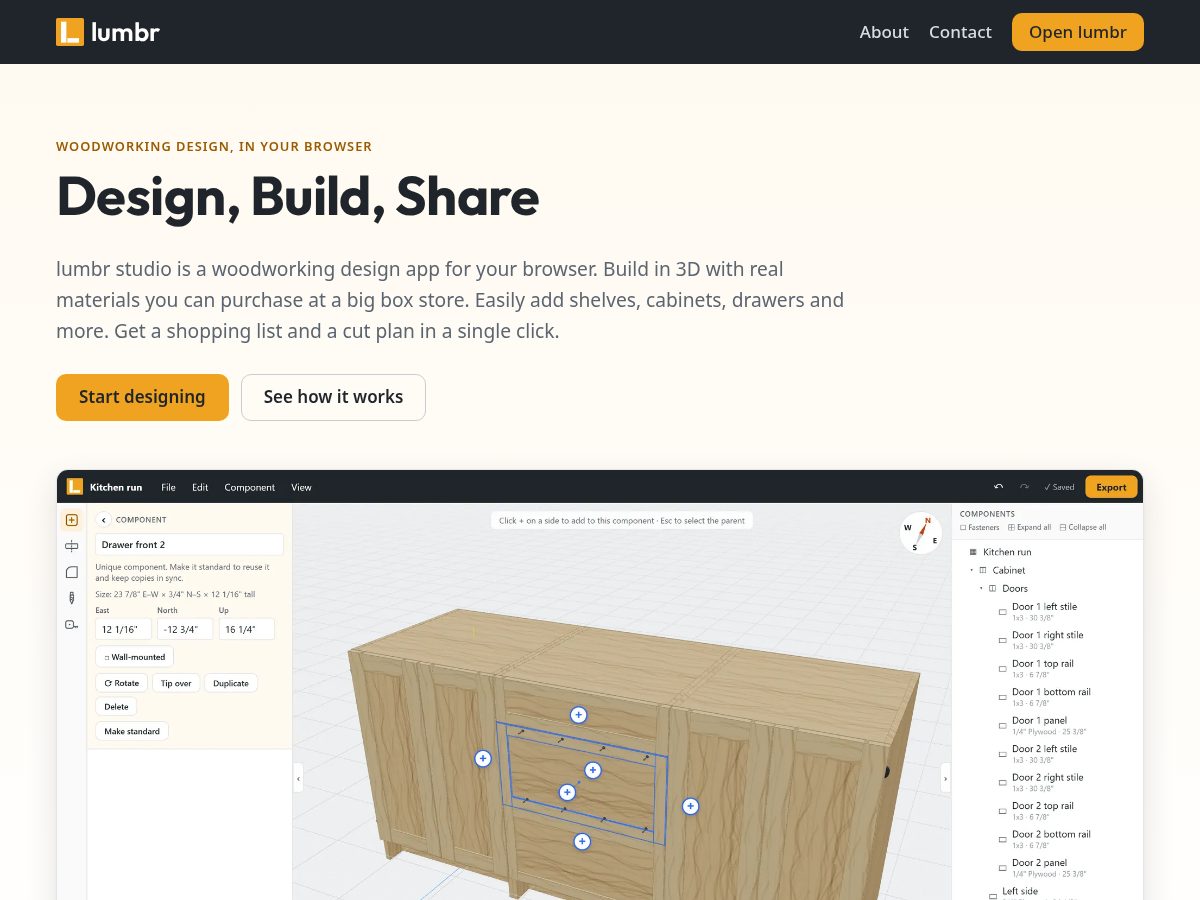Click the North position field
The height and width of the screenshot is (900, 1200).
[185, 629]
